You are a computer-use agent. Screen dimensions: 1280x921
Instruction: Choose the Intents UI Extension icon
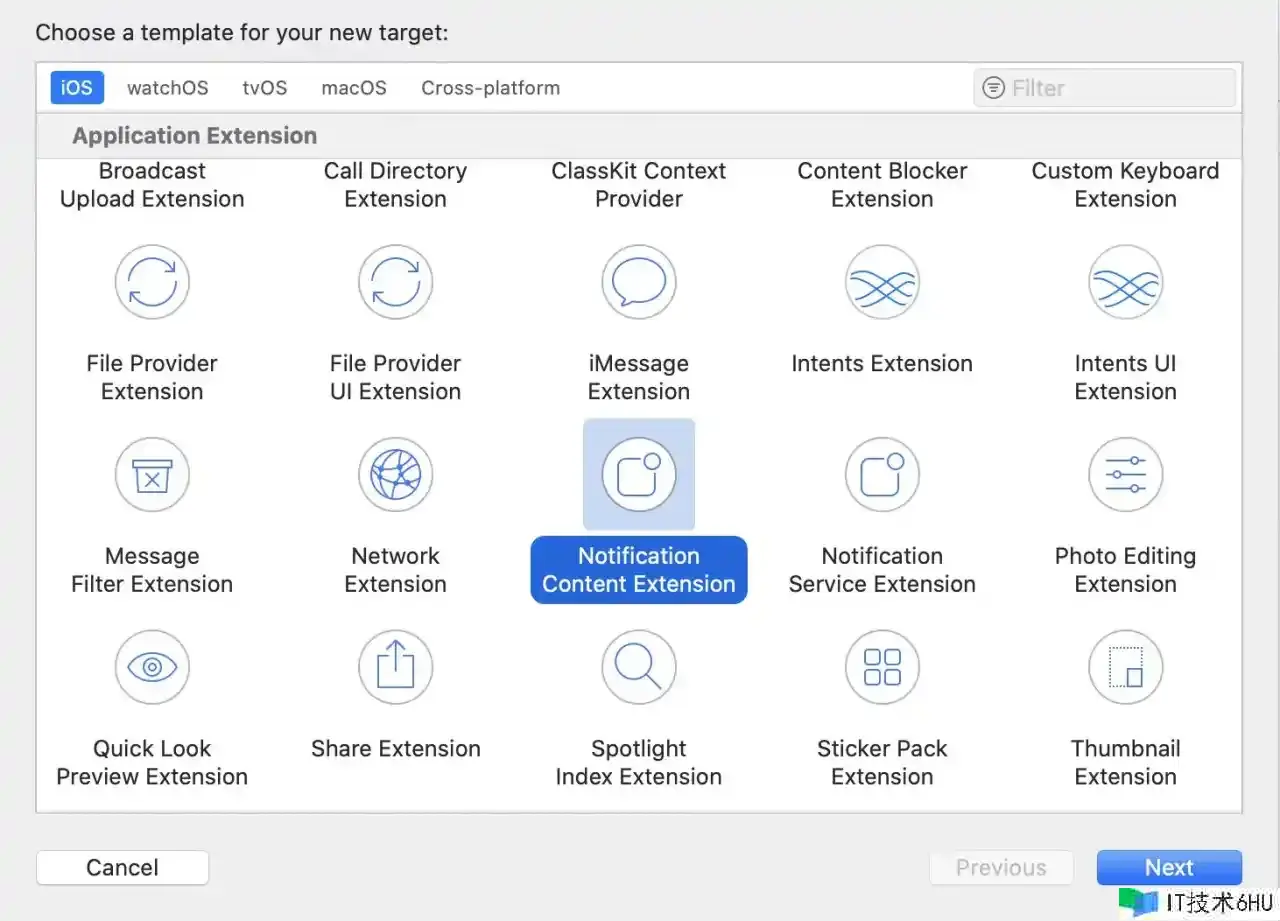click(1125, 282)
